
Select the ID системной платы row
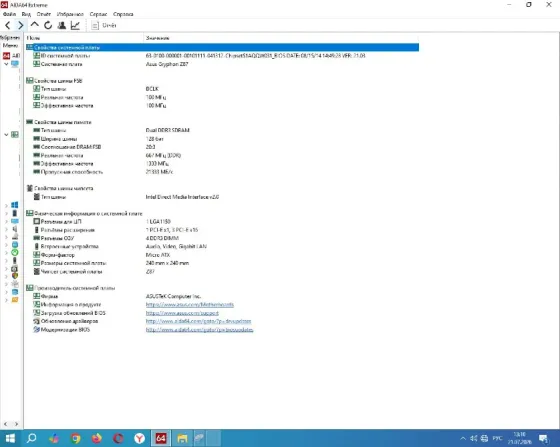tap(222, 56)
